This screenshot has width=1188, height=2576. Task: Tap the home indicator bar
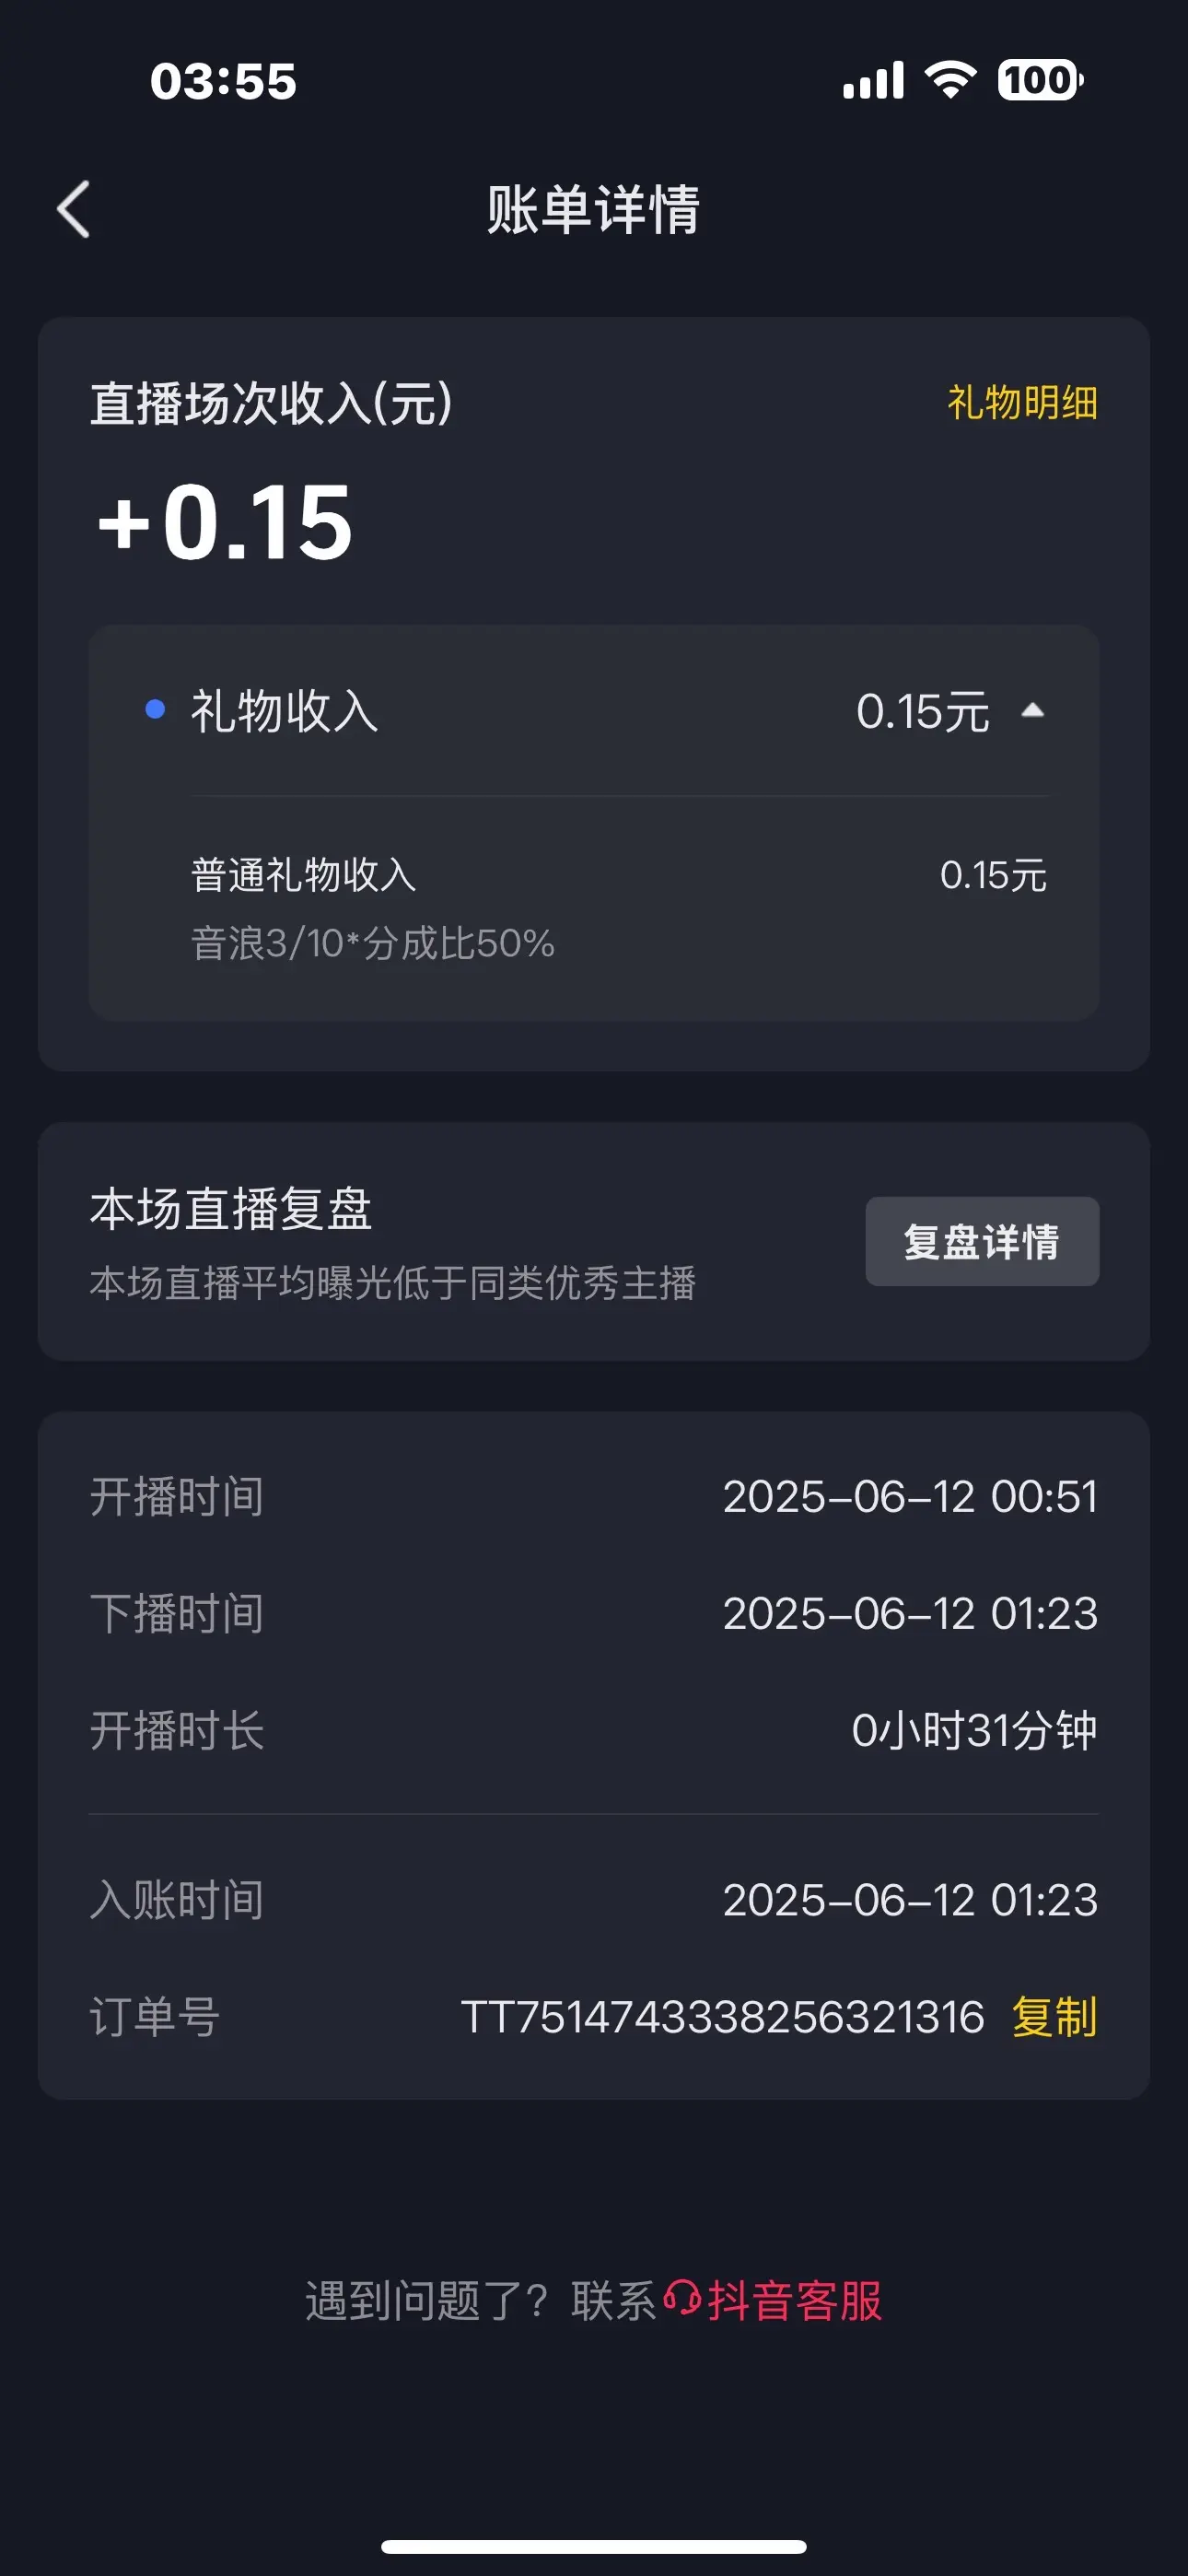tap(594, 2546)
